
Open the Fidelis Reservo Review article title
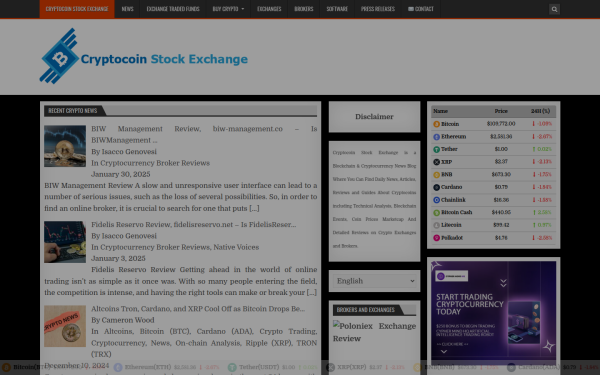pos(194,225)
